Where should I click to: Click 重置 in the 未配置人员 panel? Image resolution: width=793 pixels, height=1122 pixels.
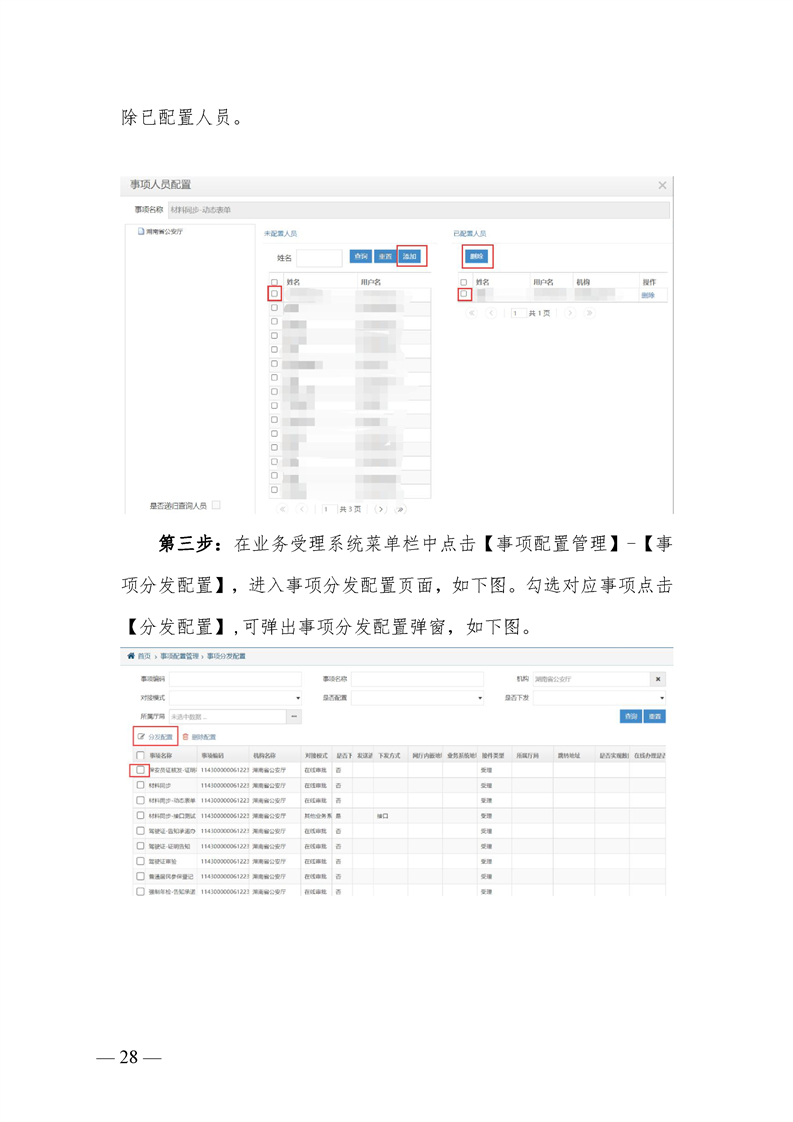tap(385, 256)
